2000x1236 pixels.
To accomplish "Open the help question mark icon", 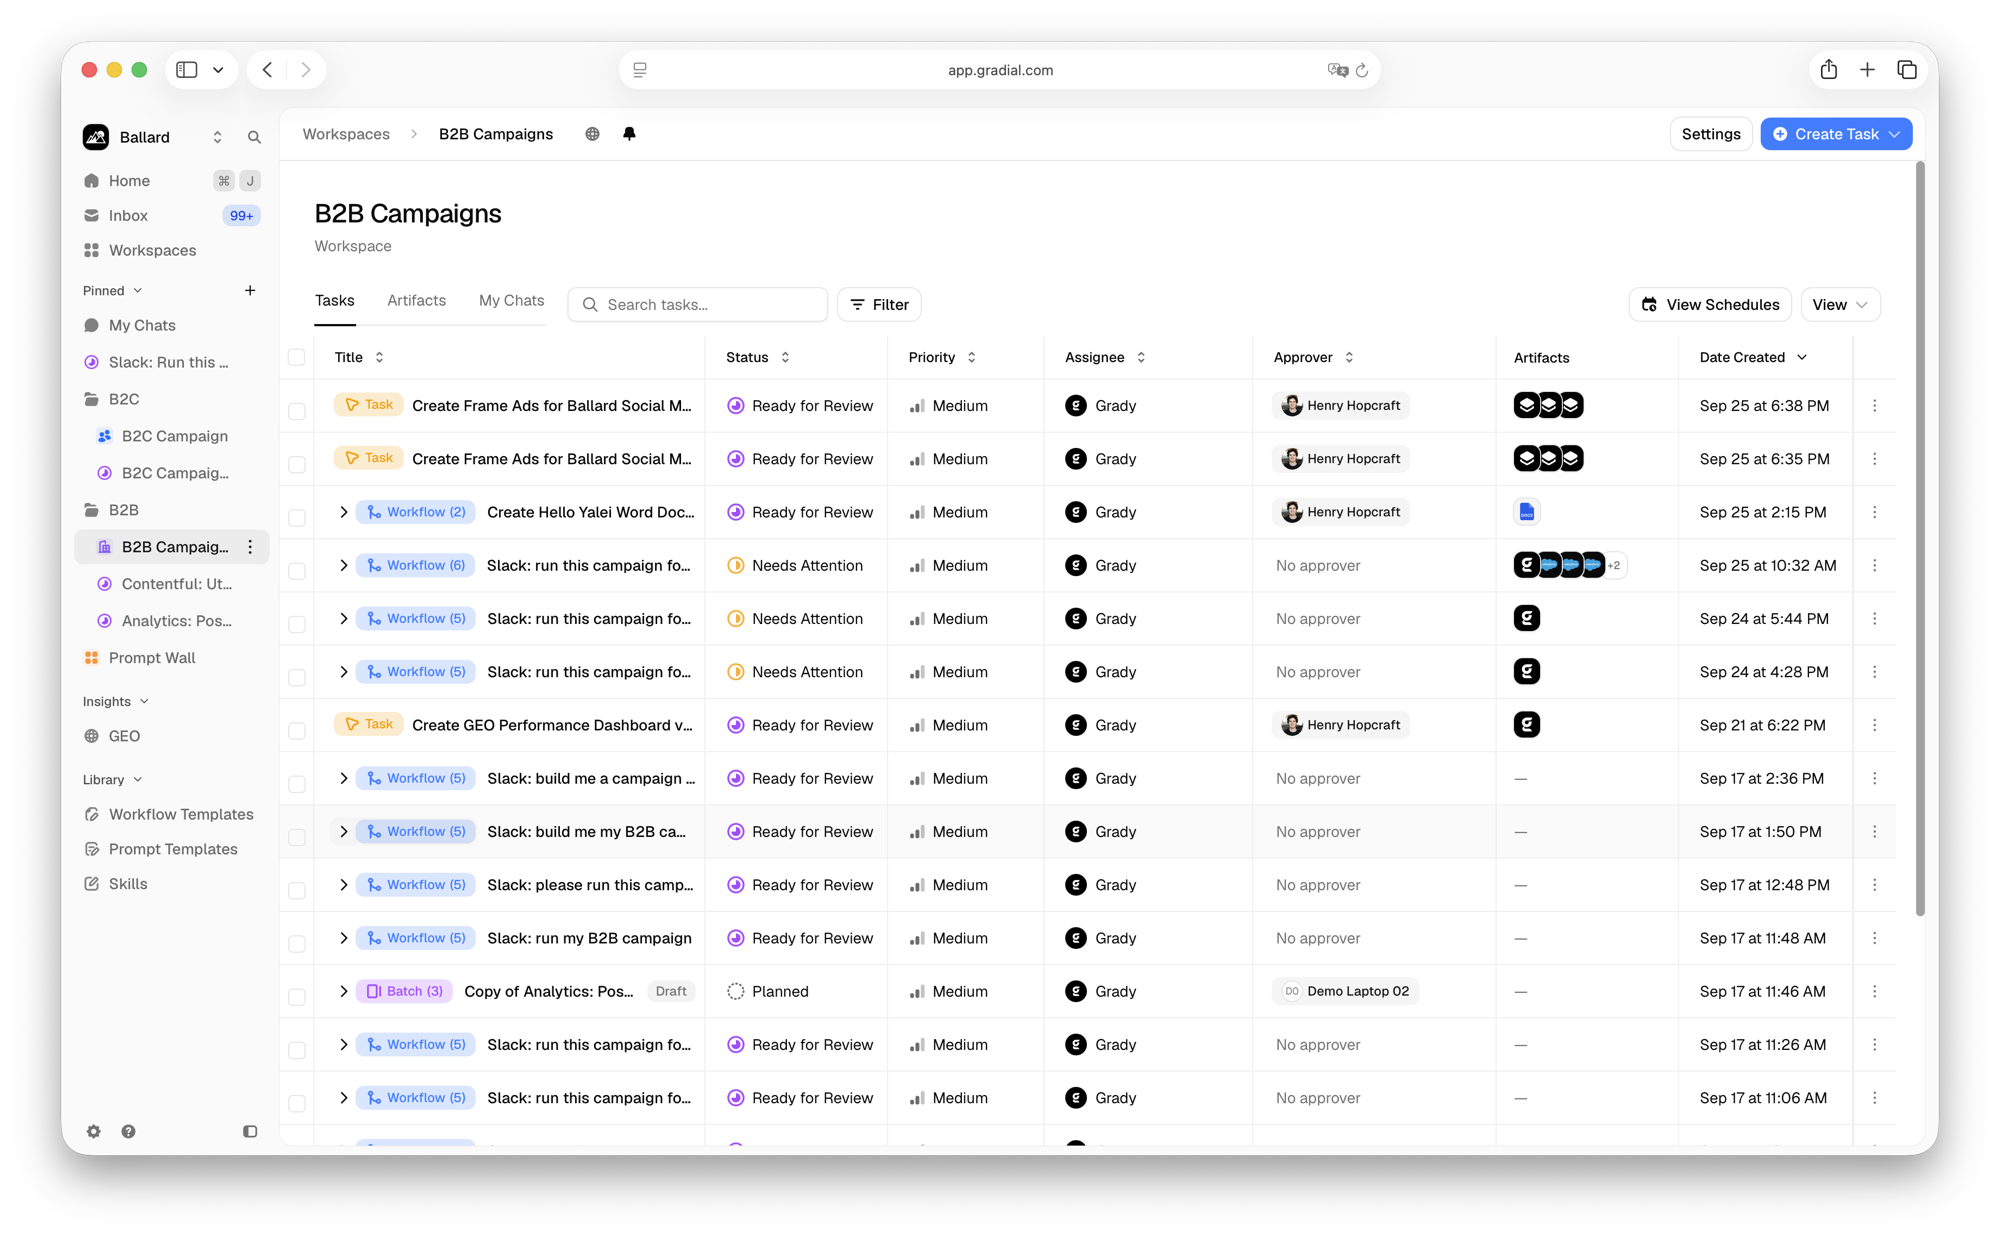I will 128,1131.
